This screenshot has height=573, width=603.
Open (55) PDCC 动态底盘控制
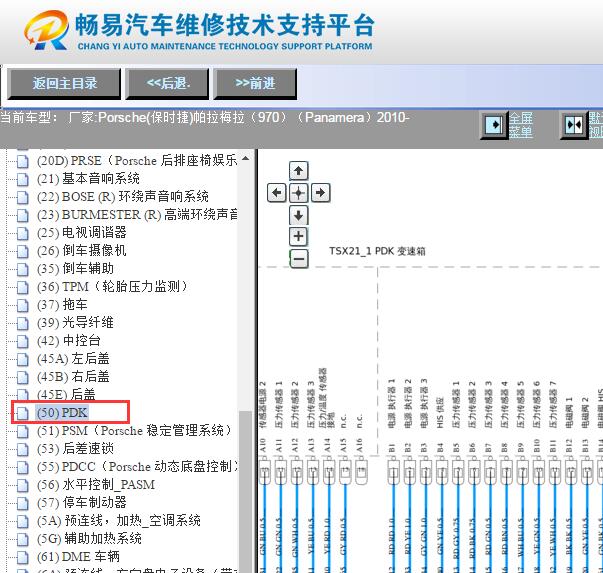pyautogui.click(x=137, y=466)
